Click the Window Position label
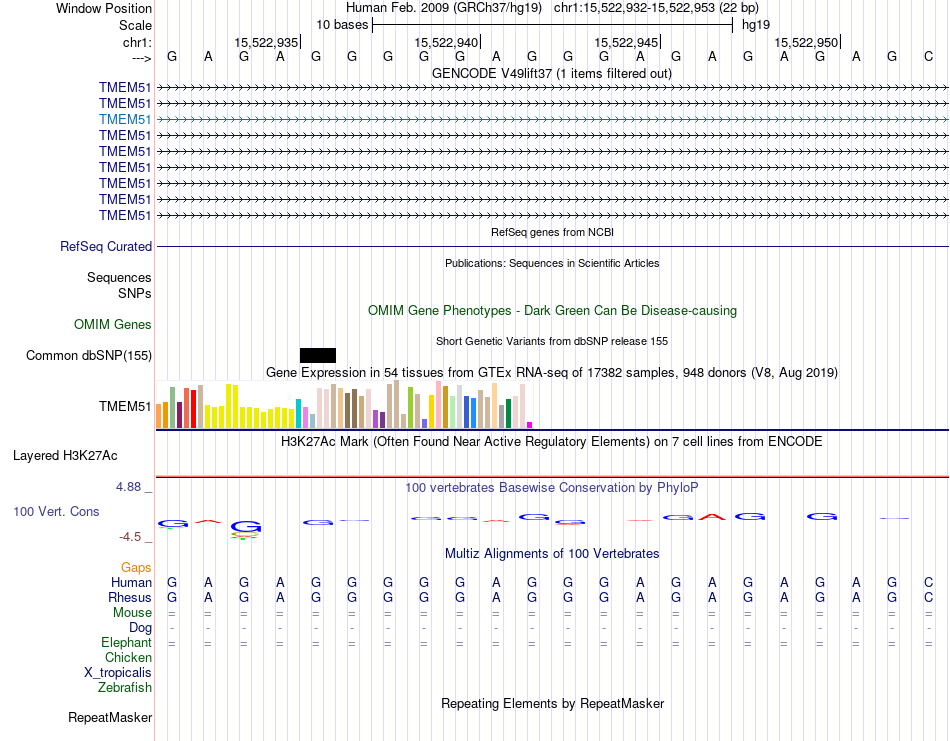 point(104,8)
